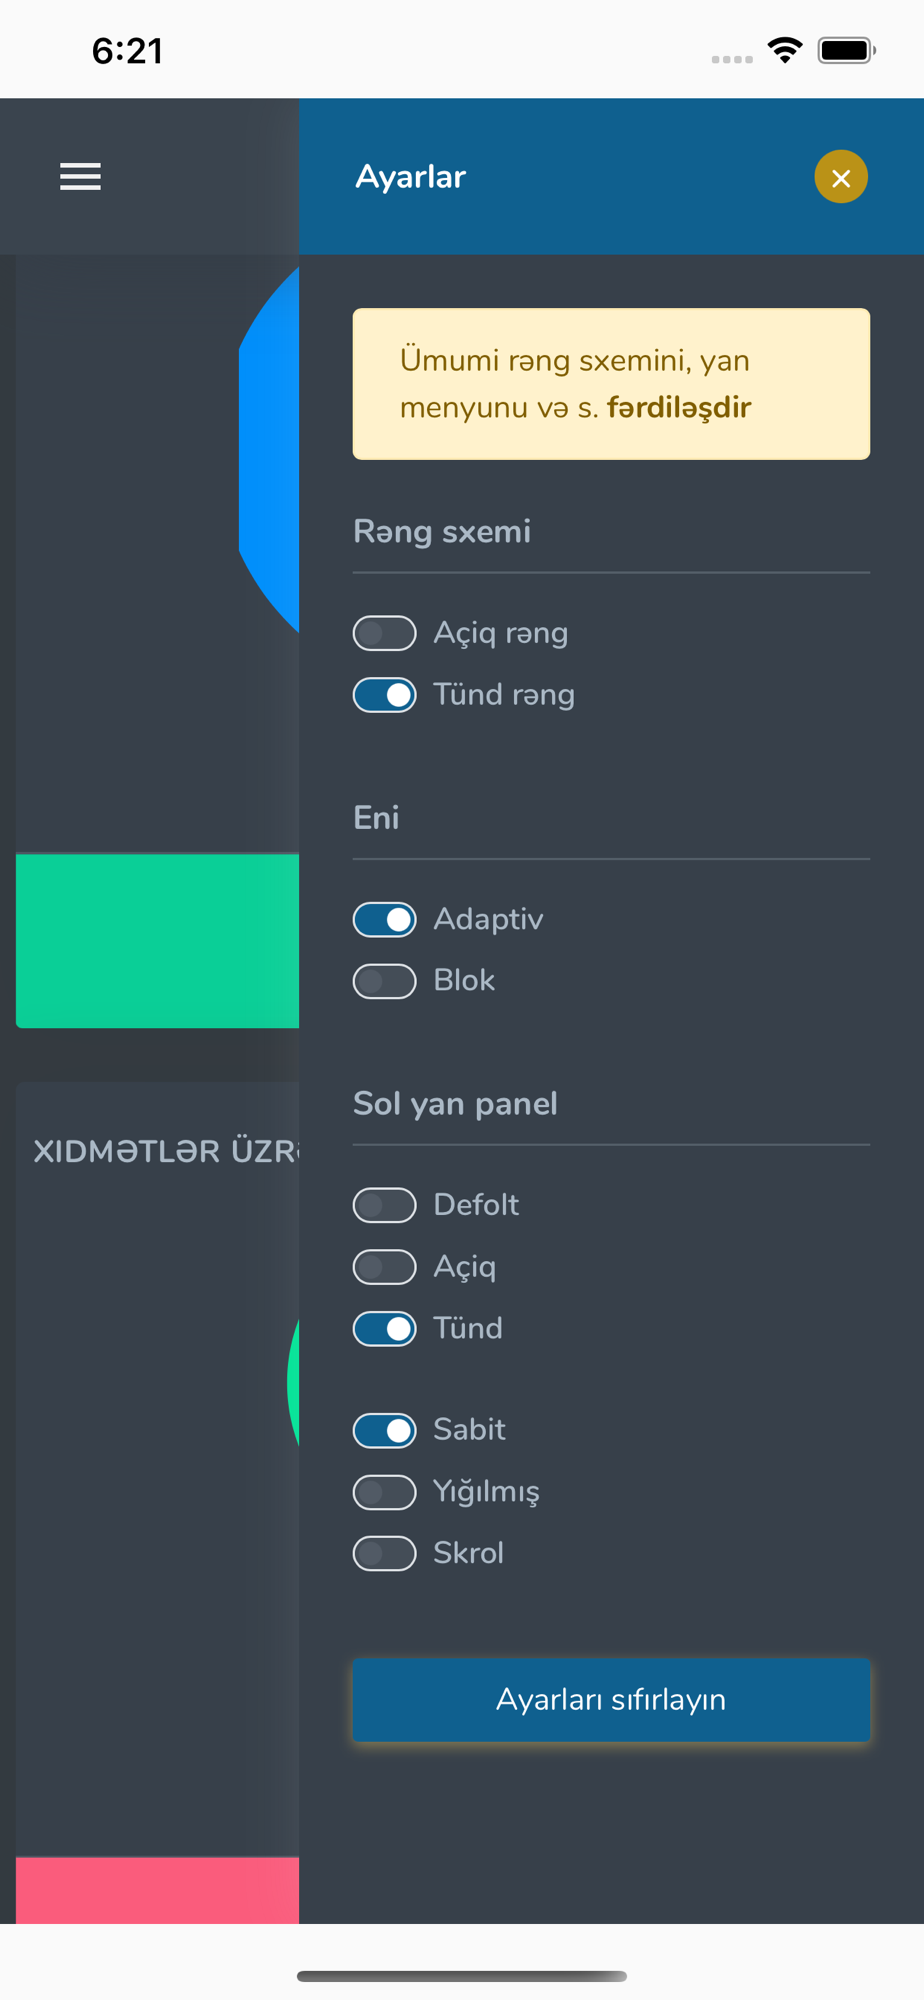
Task: Toggle the Sabit sidebar switch
Action: [385, 1430]
